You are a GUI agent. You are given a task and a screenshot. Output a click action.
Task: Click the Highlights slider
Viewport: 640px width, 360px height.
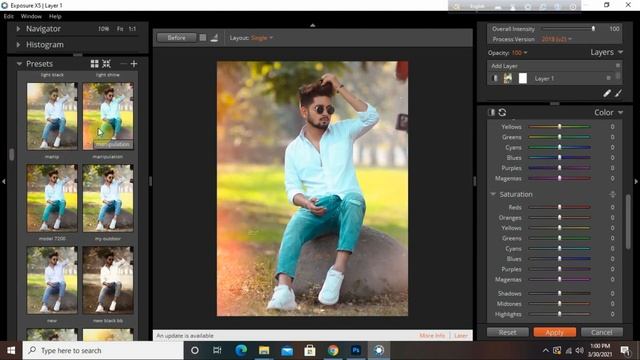(x=560, y=314)
